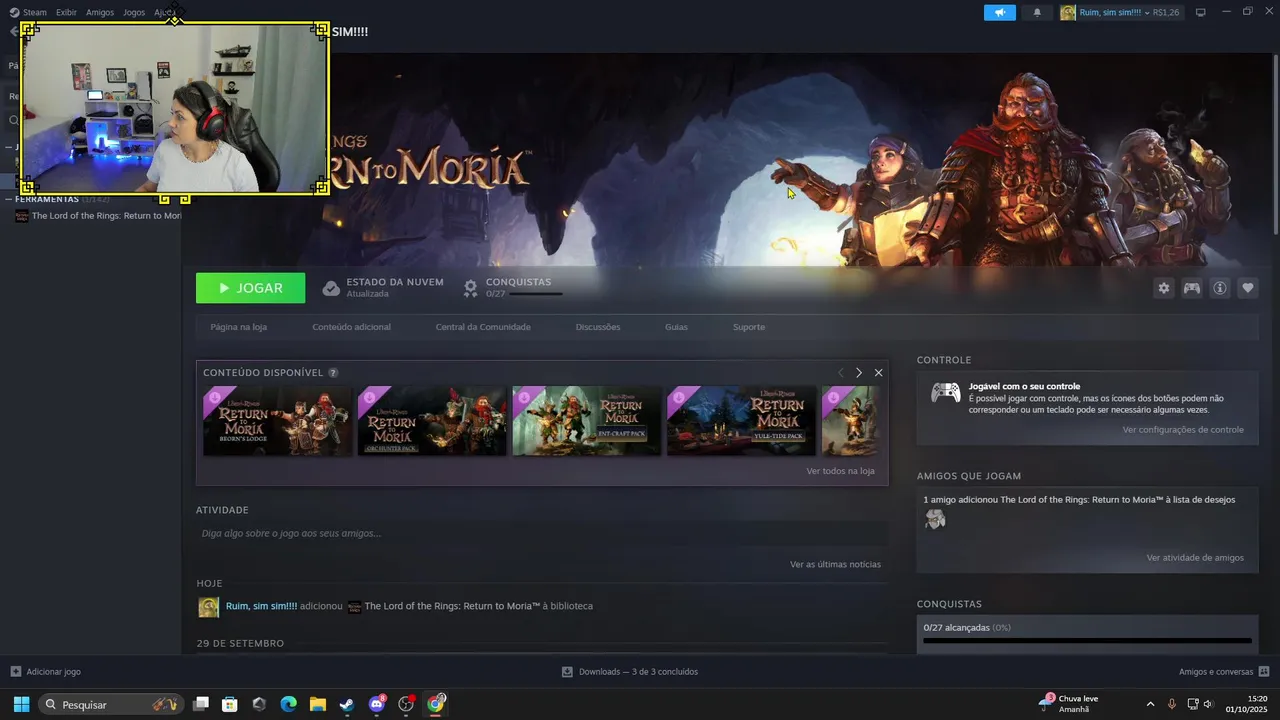Open Microsoft Edge taskbar icon

tap(288, 704)
